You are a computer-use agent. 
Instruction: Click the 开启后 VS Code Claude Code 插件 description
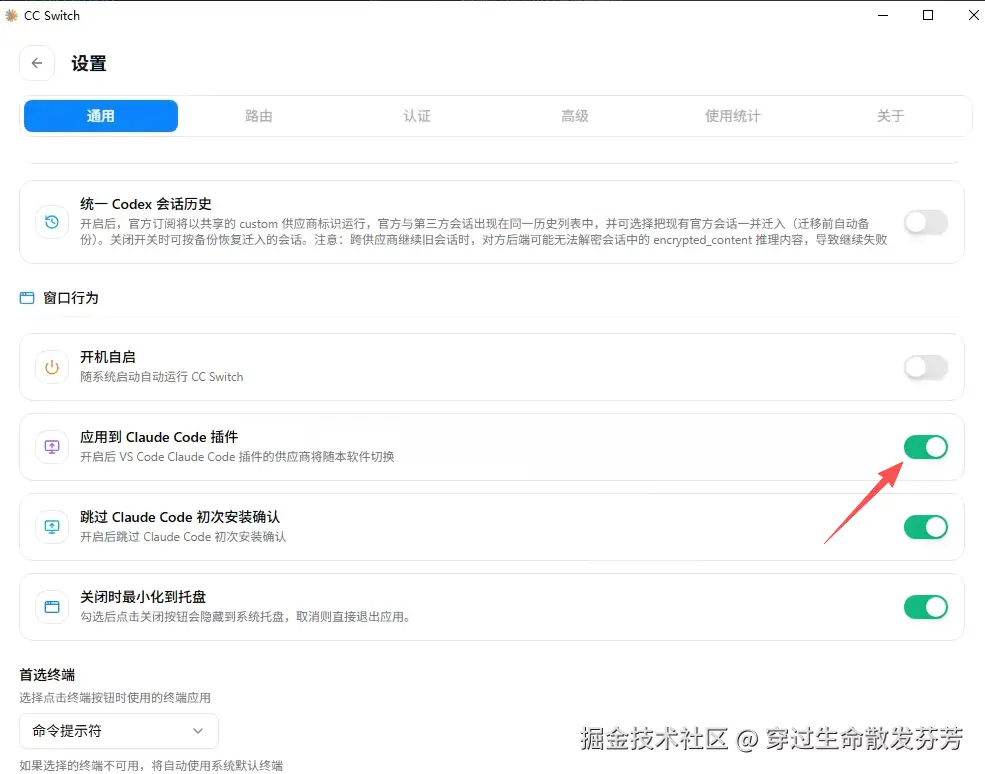point(237,456)
